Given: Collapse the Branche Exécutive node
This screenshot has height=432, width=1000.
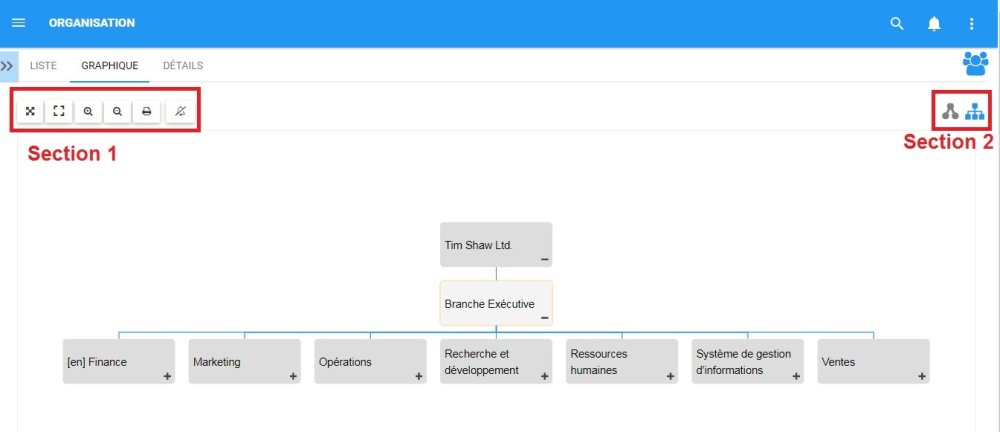Looking at the screenshot, I should tap(544, 318).
